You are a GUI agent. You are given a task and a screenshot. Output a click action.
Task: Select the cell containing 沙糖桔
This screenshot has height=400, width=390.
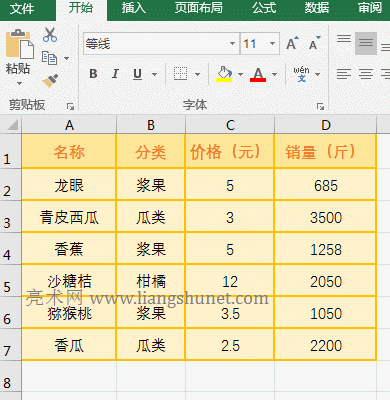69,280
